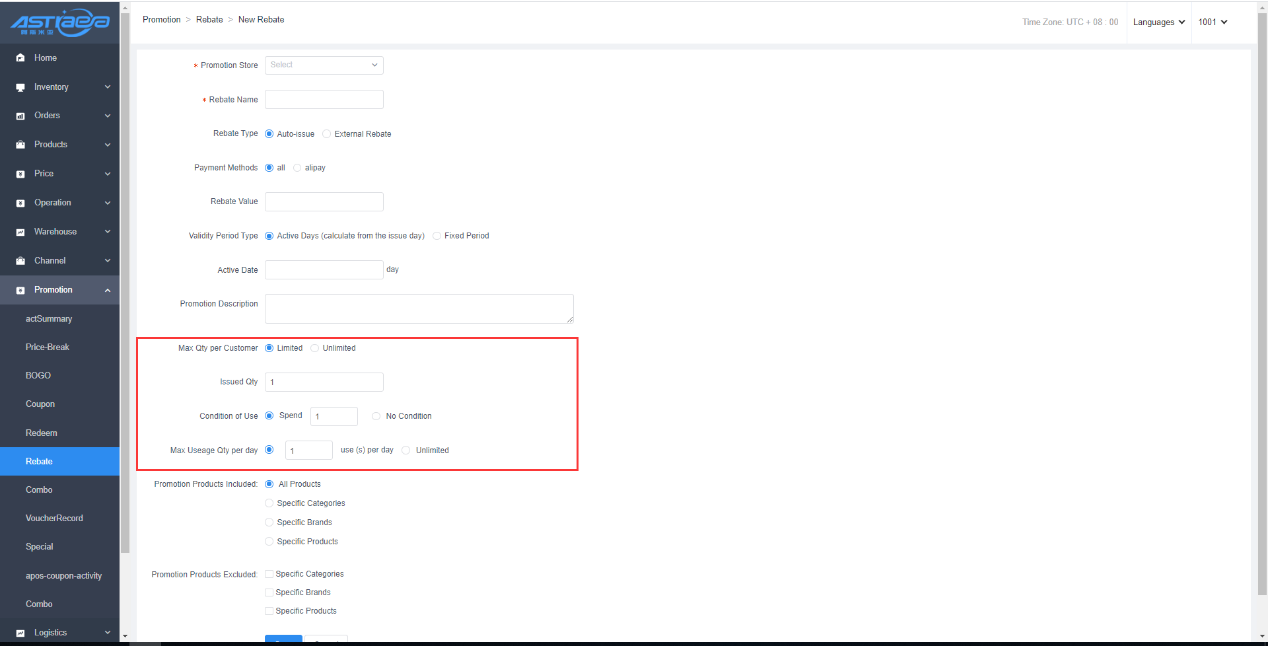Open the Price-Break menu item

coord(47,347)
